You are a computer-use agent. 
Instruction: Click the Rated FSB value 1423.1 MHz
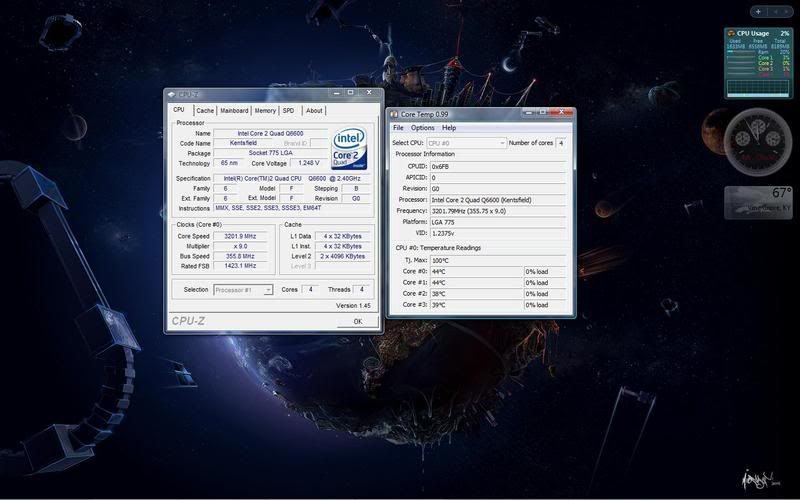[x=240, y=266]
